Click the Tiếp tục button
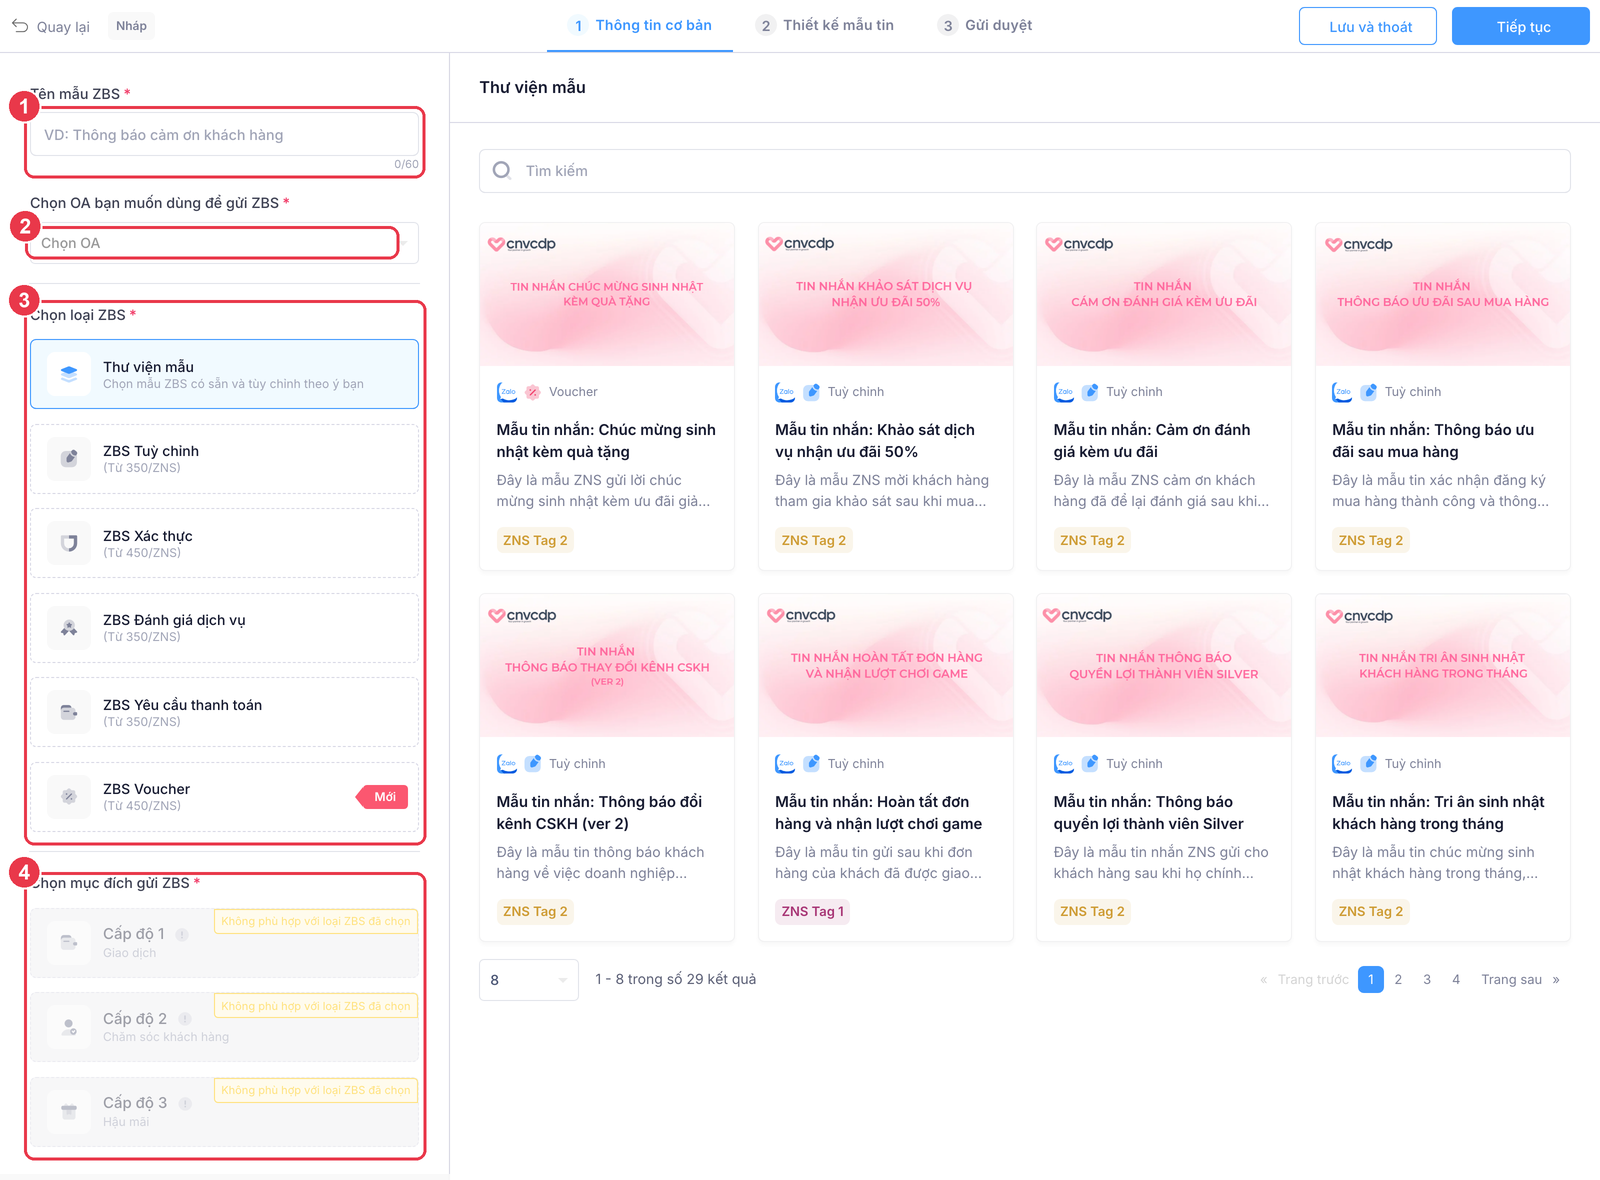 point(1521,26)
